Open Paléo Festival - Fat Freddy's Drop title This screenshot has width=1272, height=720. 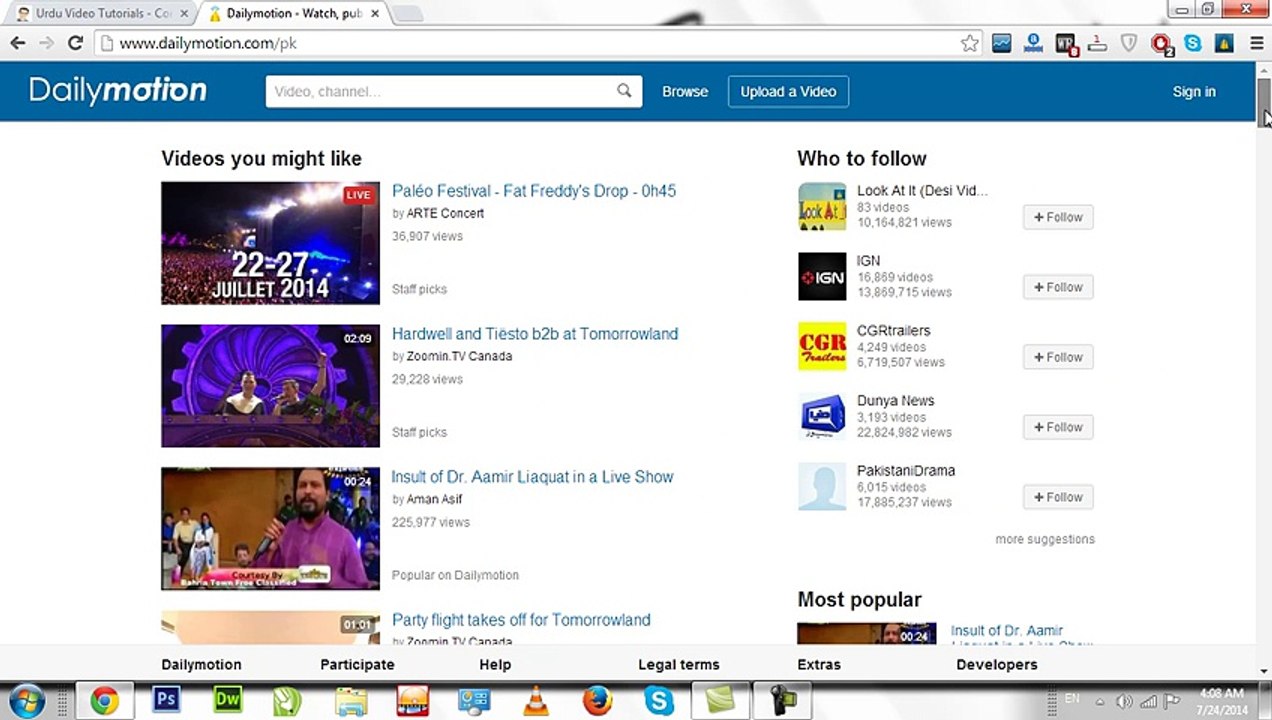pos(534,191)
